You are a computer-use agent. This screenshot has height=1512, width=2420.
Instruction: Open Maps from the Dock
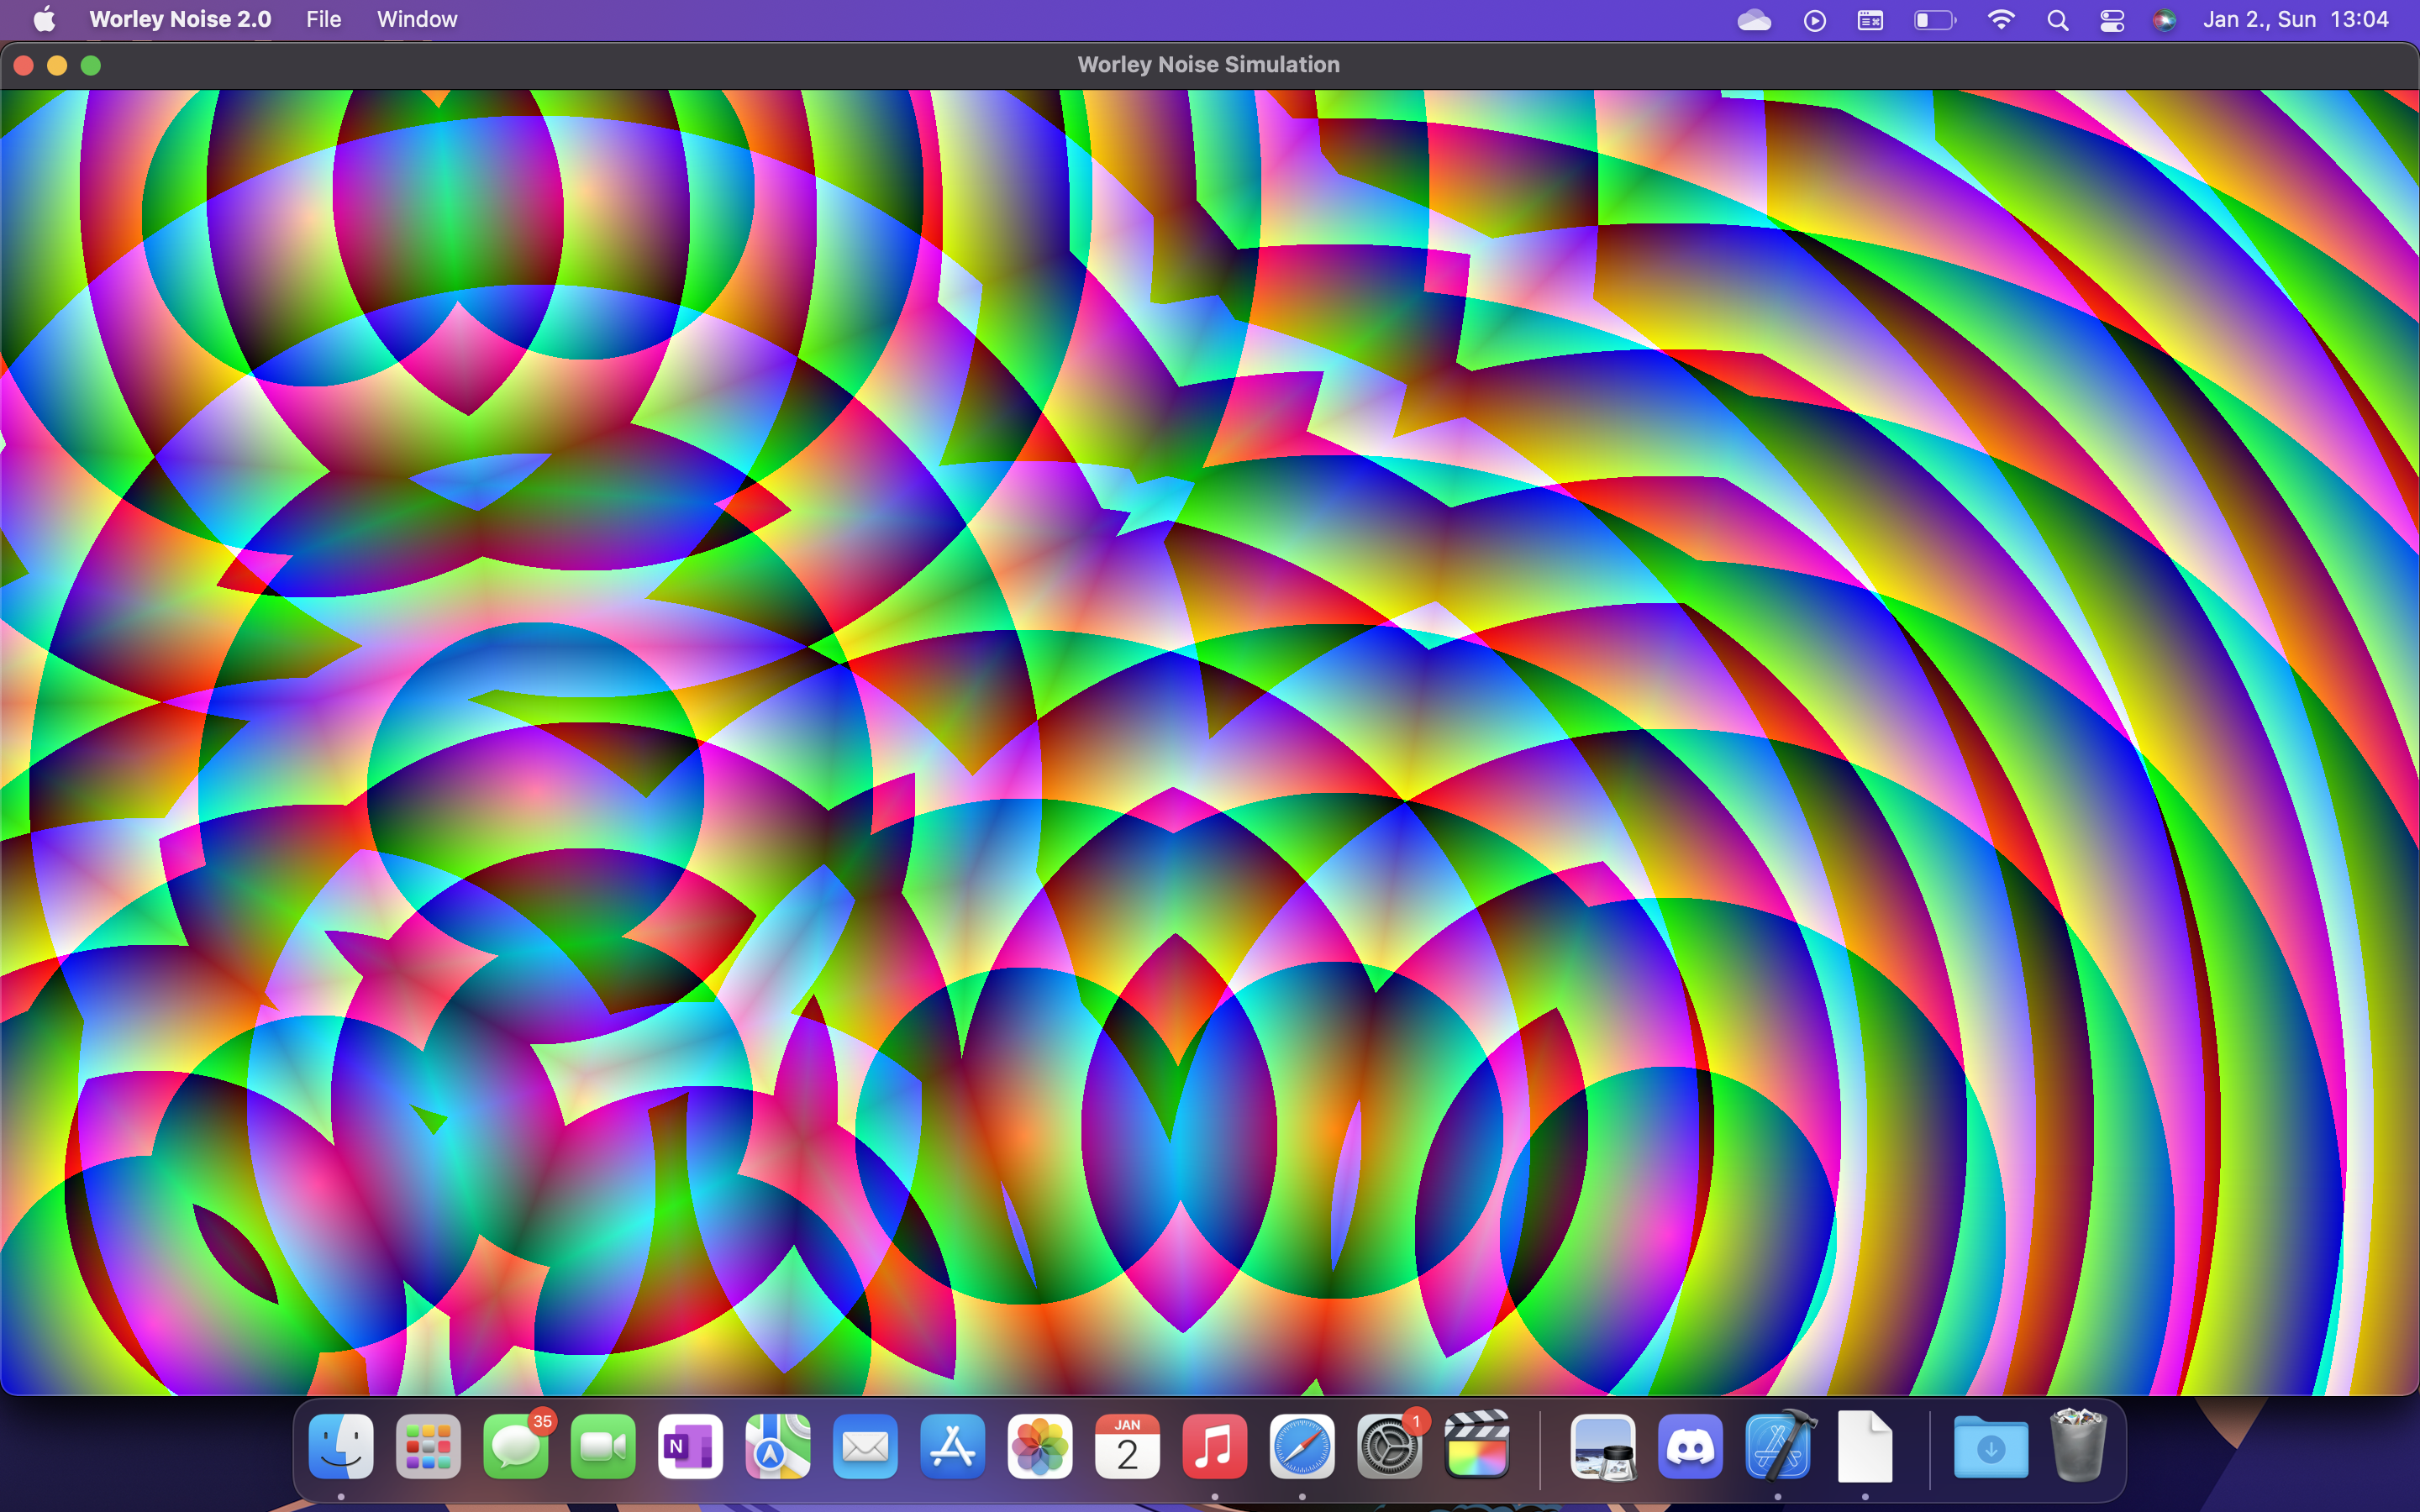pyautogui.click(x=778, y=1446)
